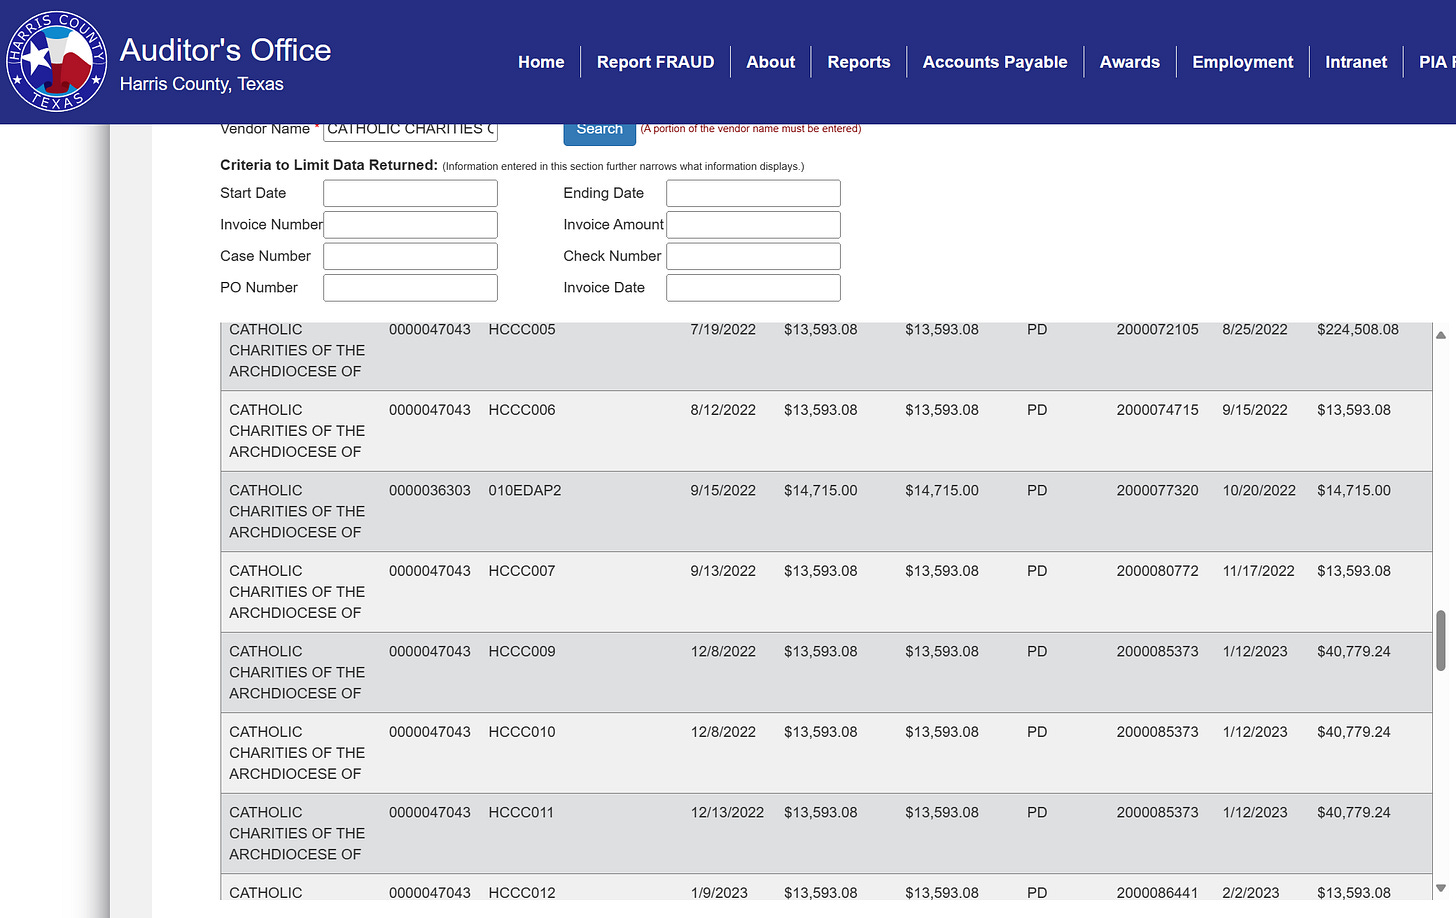
Task: Select invoice HCCC012 cell
Action: (x=522, y=893)
